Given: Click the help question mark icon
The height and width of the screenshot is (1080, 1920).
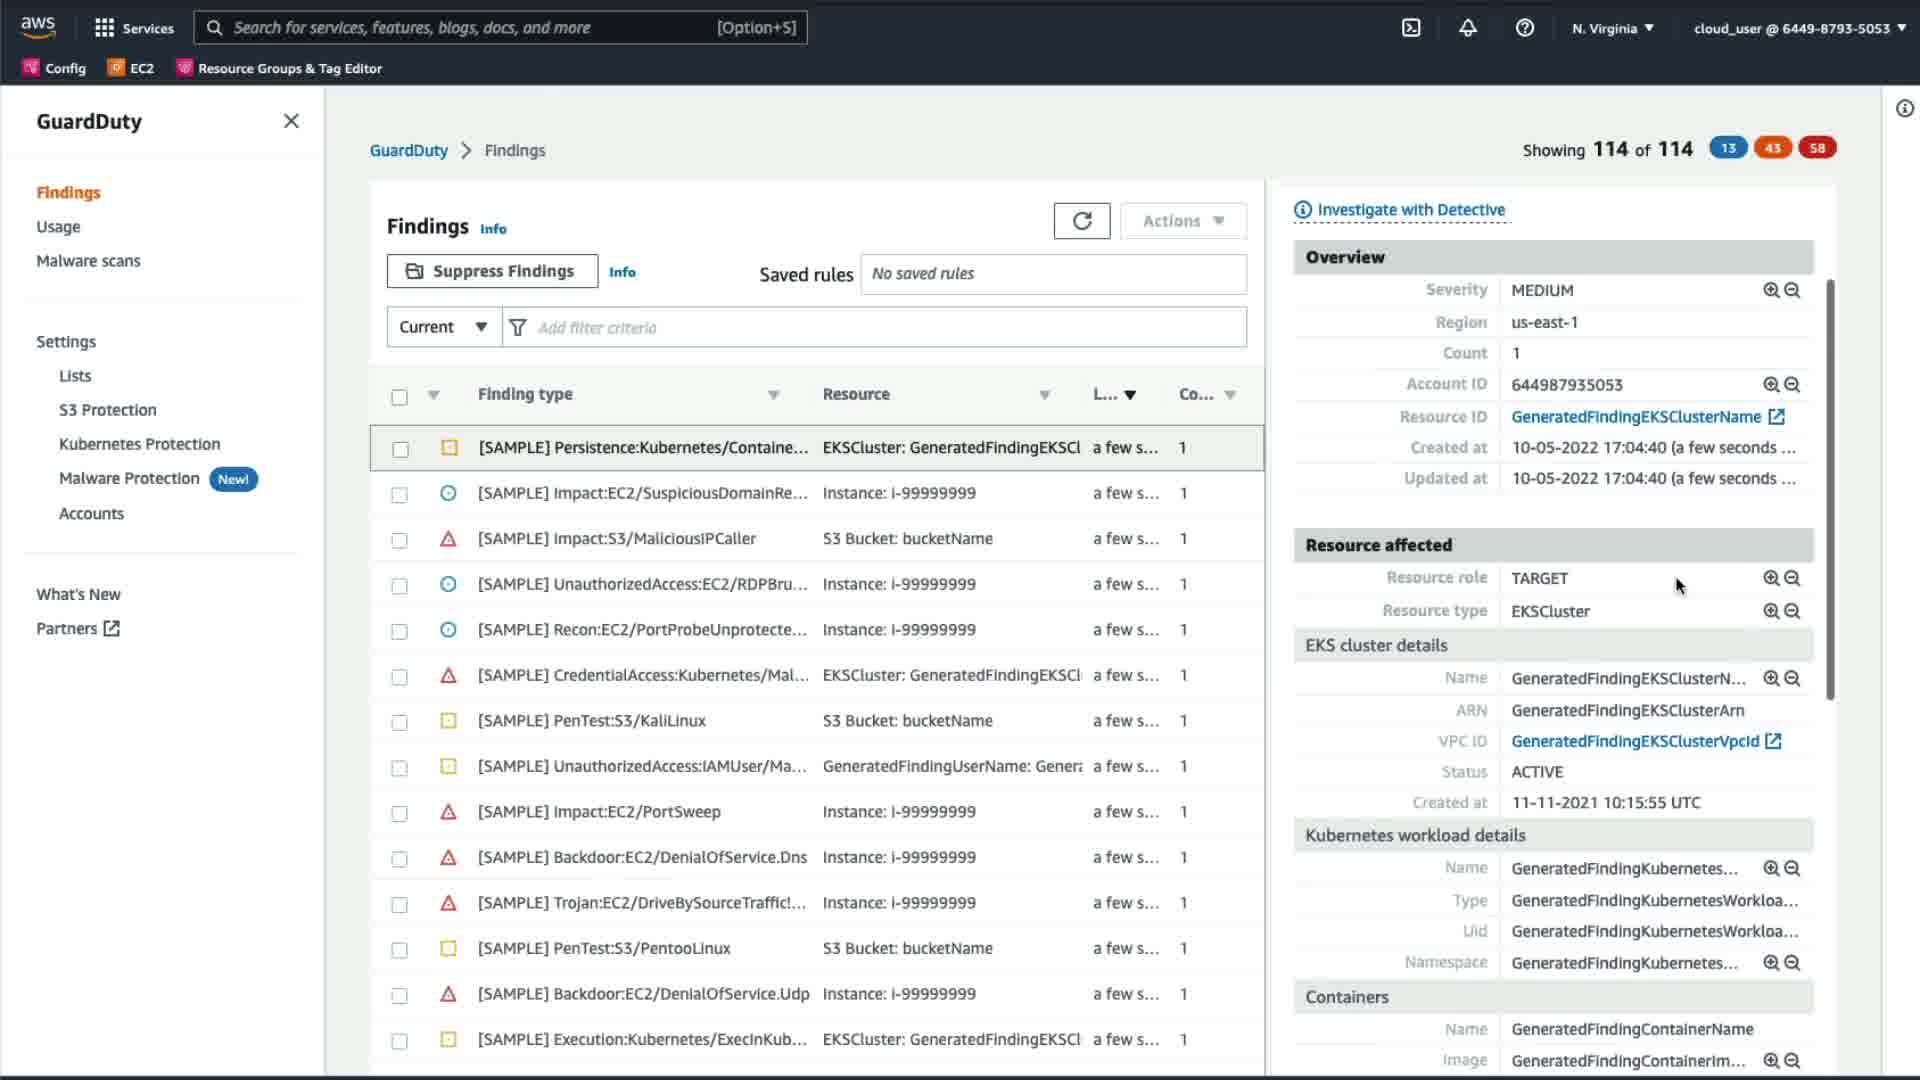Looking at the screenshot, I should (1524, 28).
